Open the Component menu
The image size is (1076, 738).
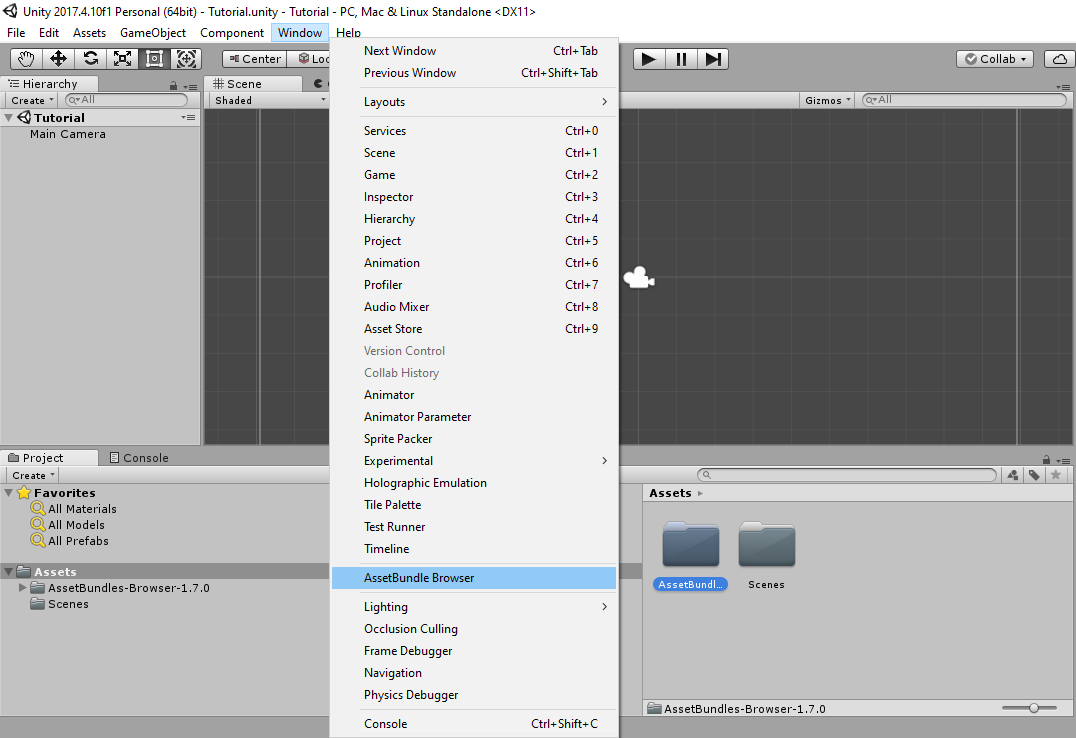(232, 32)
